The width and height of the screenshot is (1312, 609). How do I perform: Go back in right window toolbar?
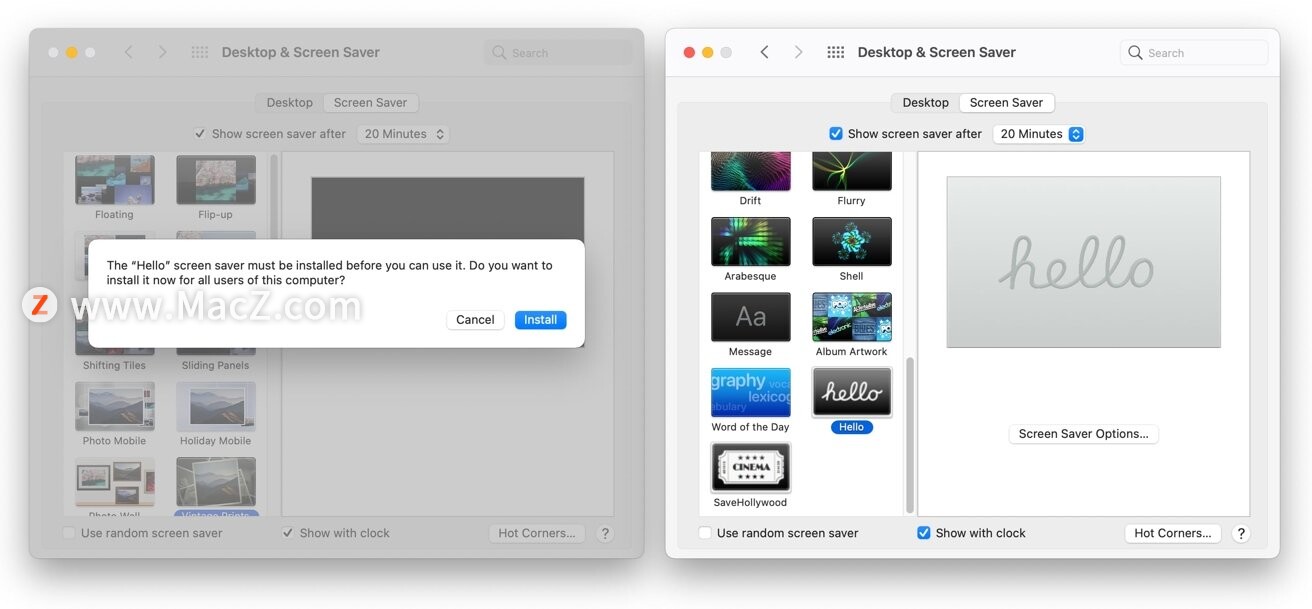click(x=764, y=52)
